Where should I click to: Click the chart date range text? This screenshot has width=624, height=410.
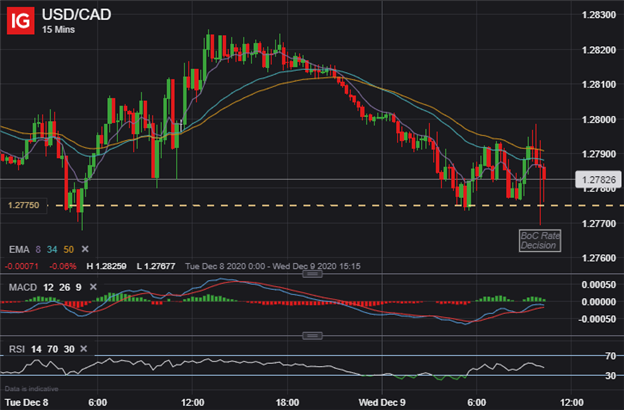pos(273,266)
